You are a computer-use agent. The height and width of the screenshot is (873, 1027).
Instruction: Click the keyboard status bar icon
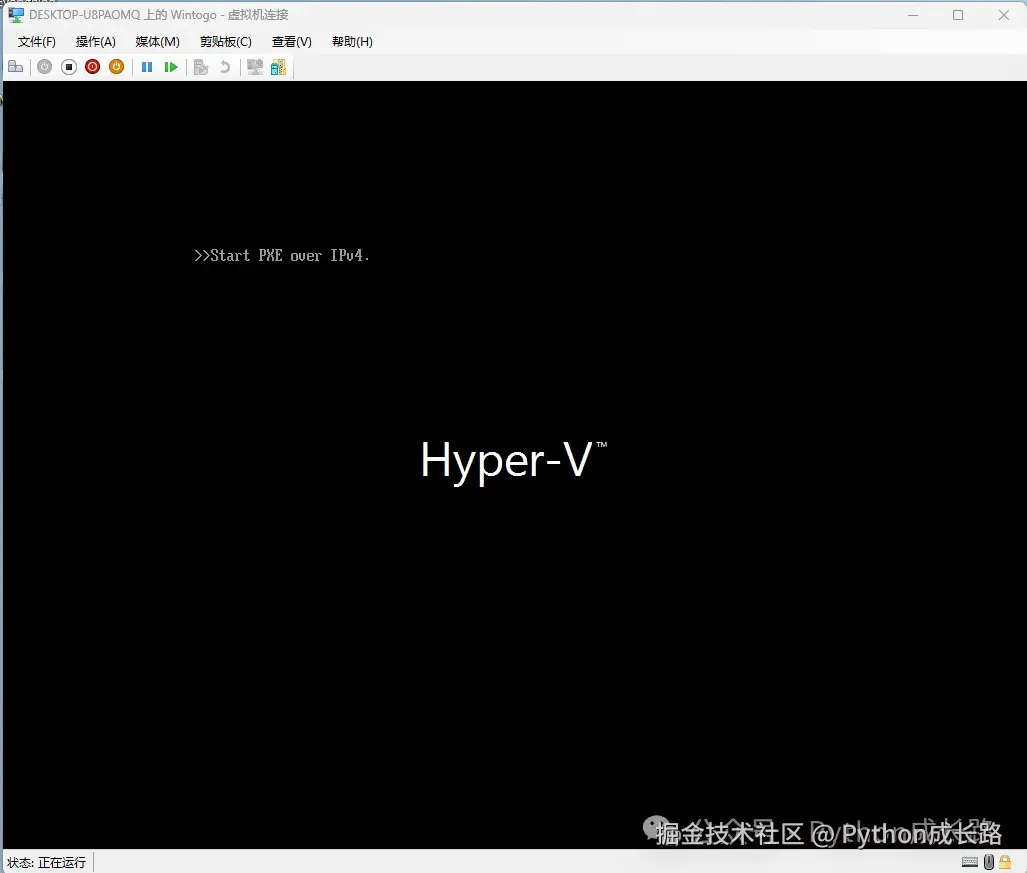pos(970,862)
